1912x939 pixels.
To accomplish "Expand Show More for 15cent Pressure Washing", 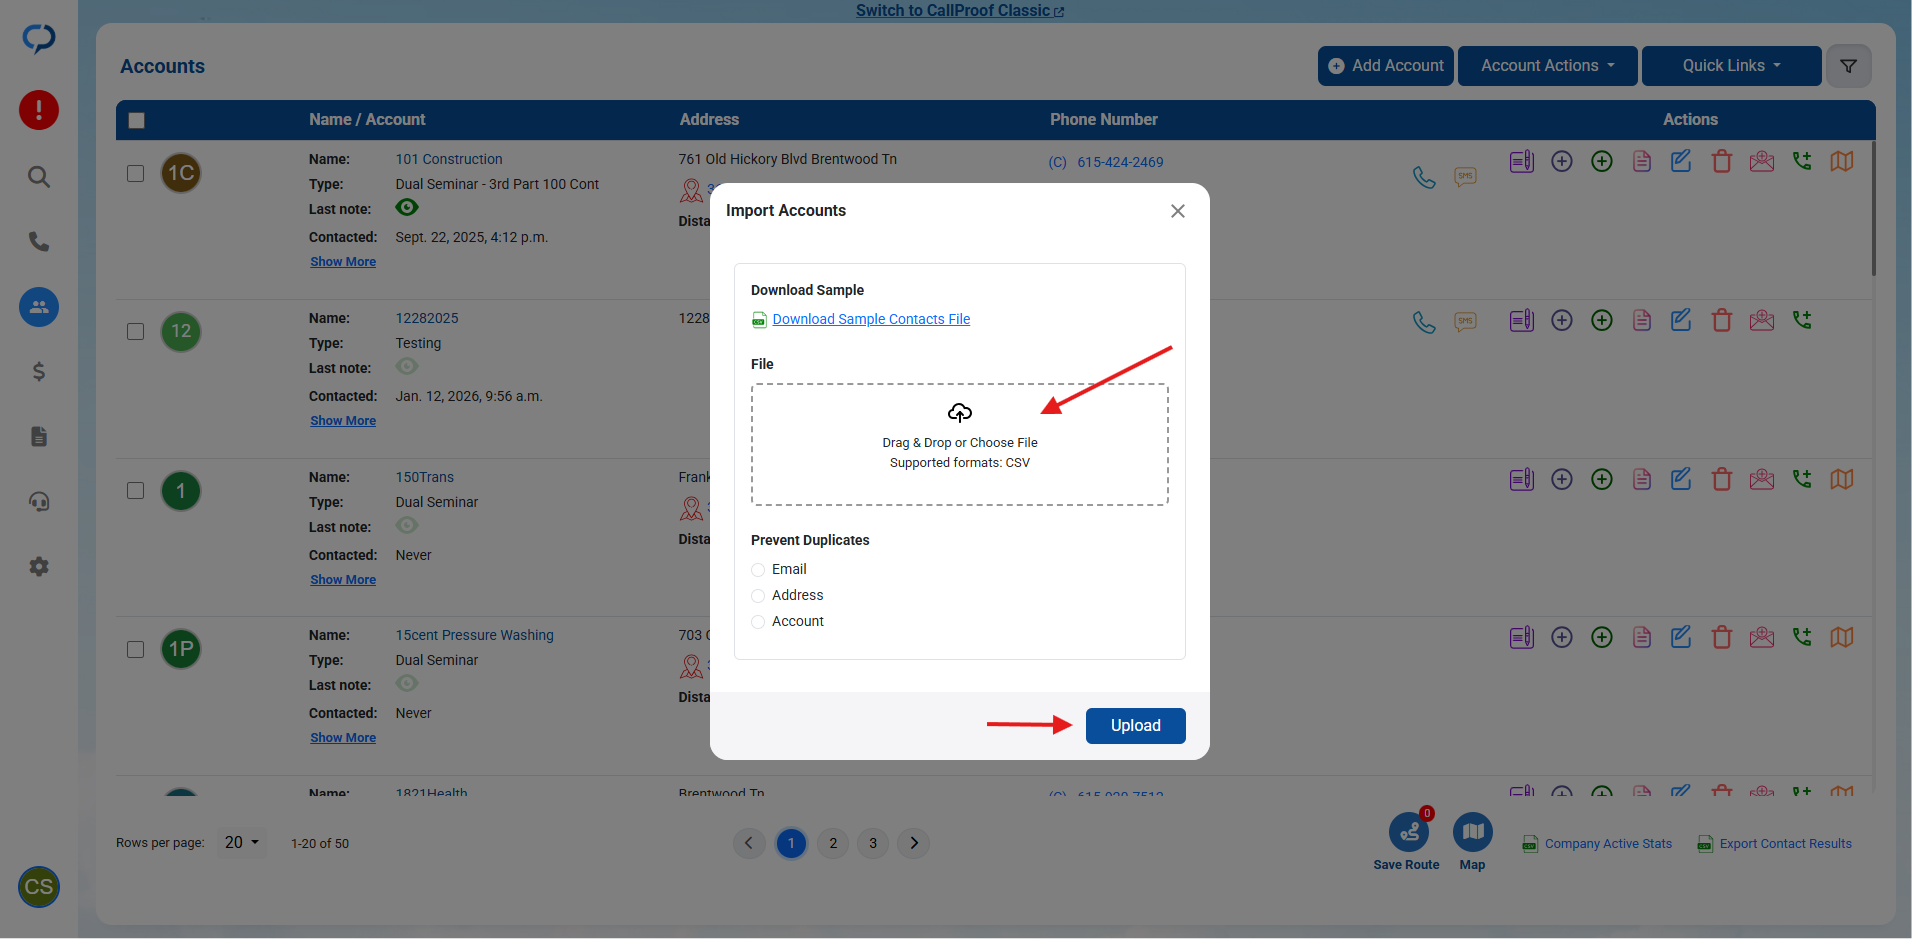I will 343,738.
